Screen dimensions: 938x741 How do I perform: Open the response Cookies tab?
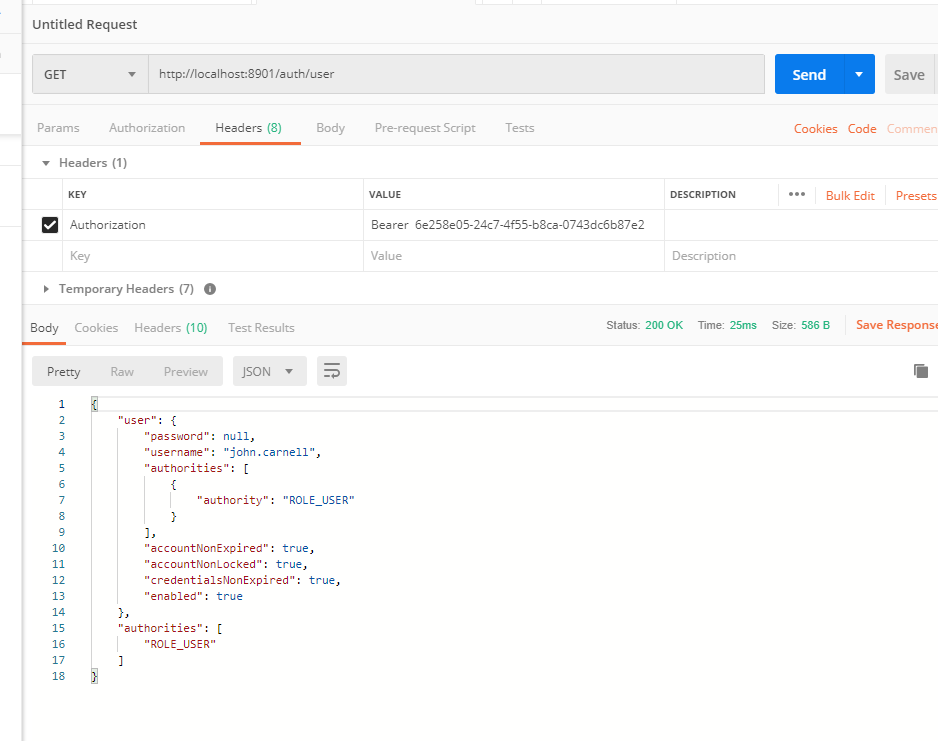pyautogui.click(x=96, y=328)
